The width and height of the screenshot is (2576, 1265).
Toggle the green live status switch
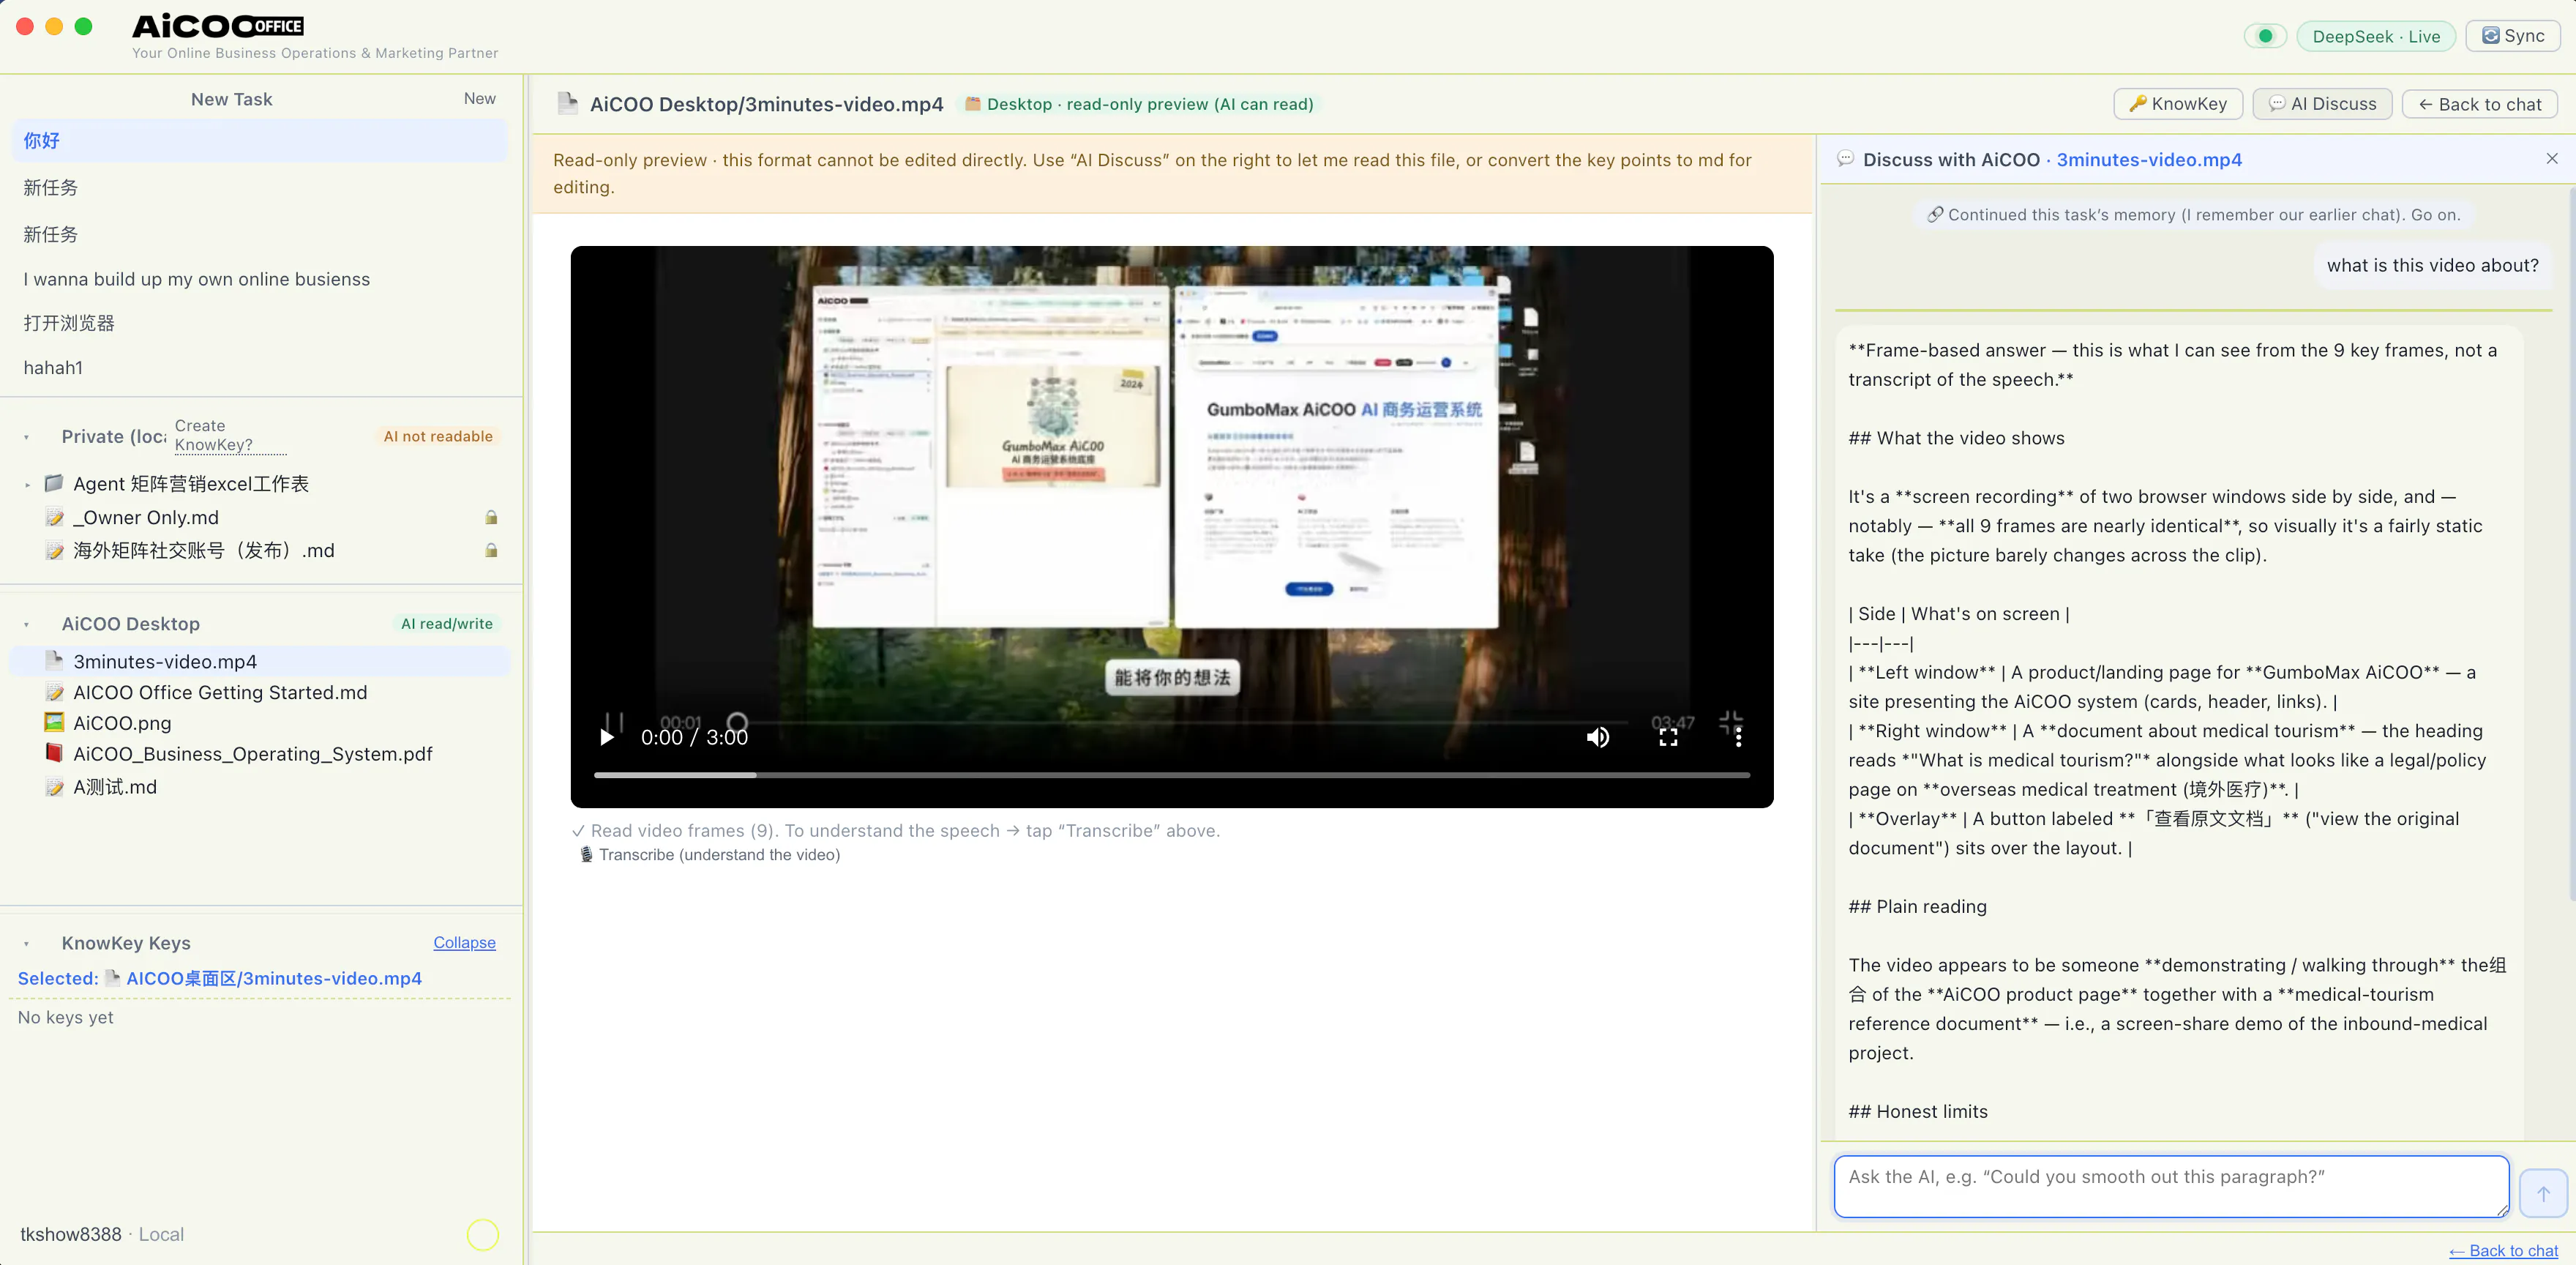[x=2265, y=36]
